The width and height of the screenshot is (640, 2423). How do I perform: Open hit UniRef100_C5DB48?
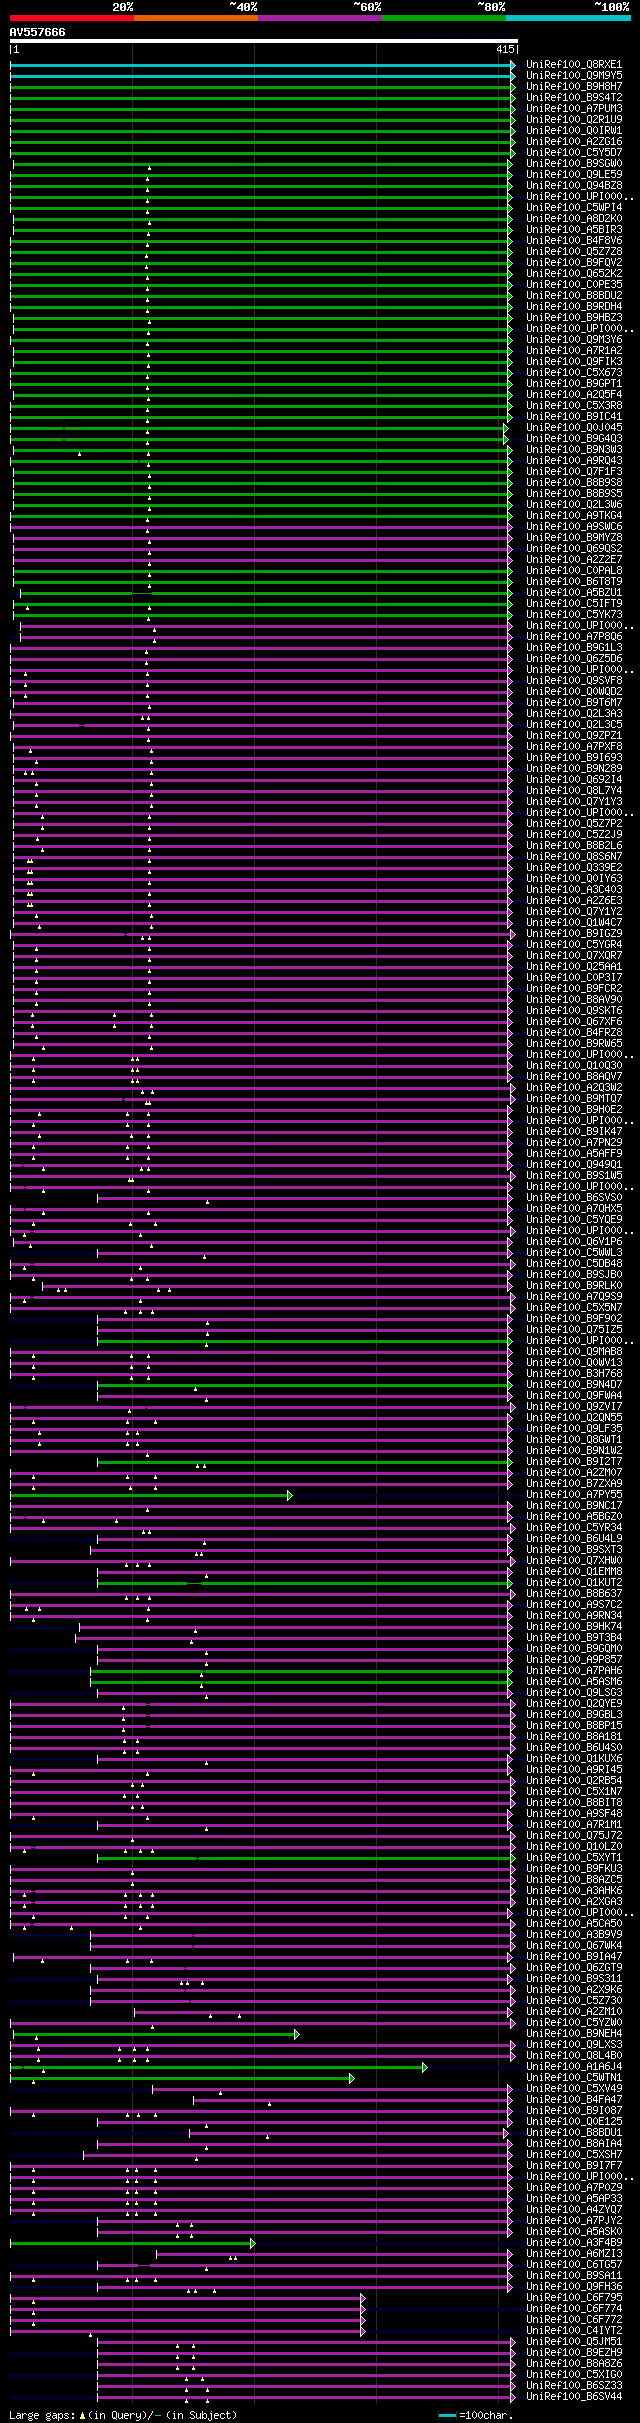[x=574, y=1263]
